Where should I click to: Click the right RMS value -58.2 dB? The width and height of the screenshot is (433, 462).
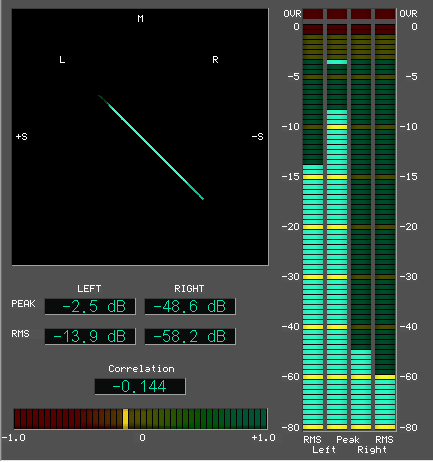point(190,336)
